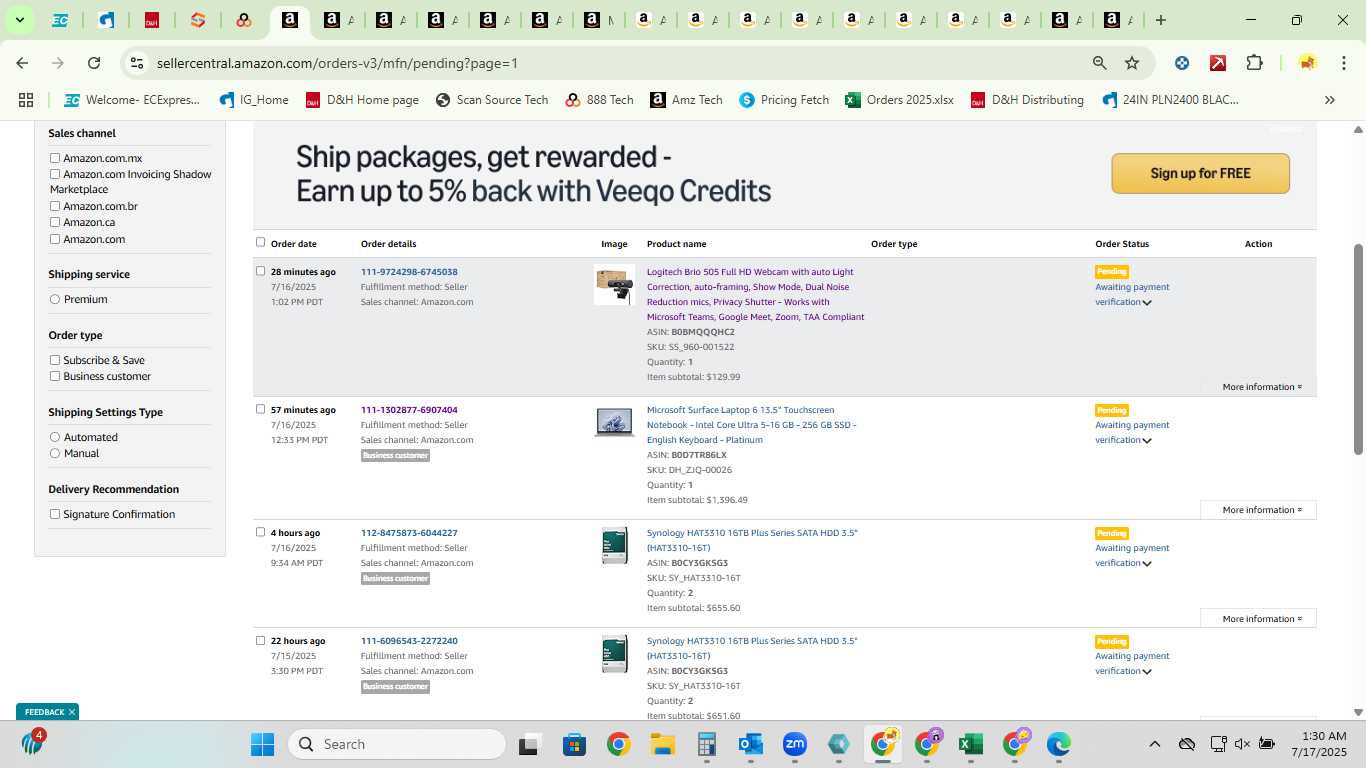Click Logitech webcam product thumbnail

coord(614,285)
